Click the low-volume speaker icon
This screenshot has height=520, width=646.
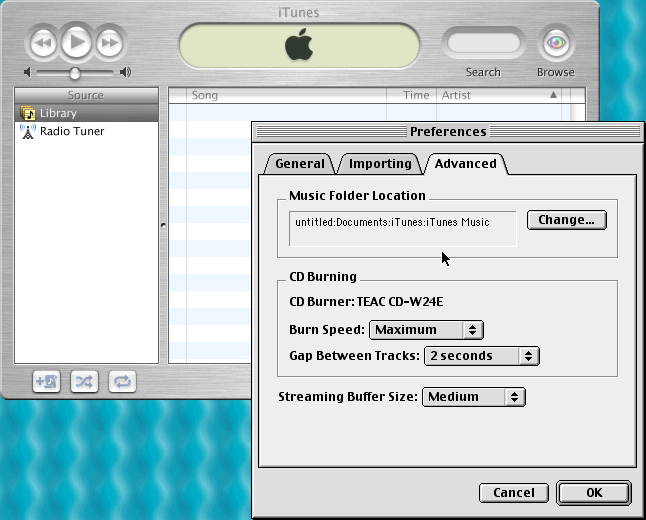(27, 73)
